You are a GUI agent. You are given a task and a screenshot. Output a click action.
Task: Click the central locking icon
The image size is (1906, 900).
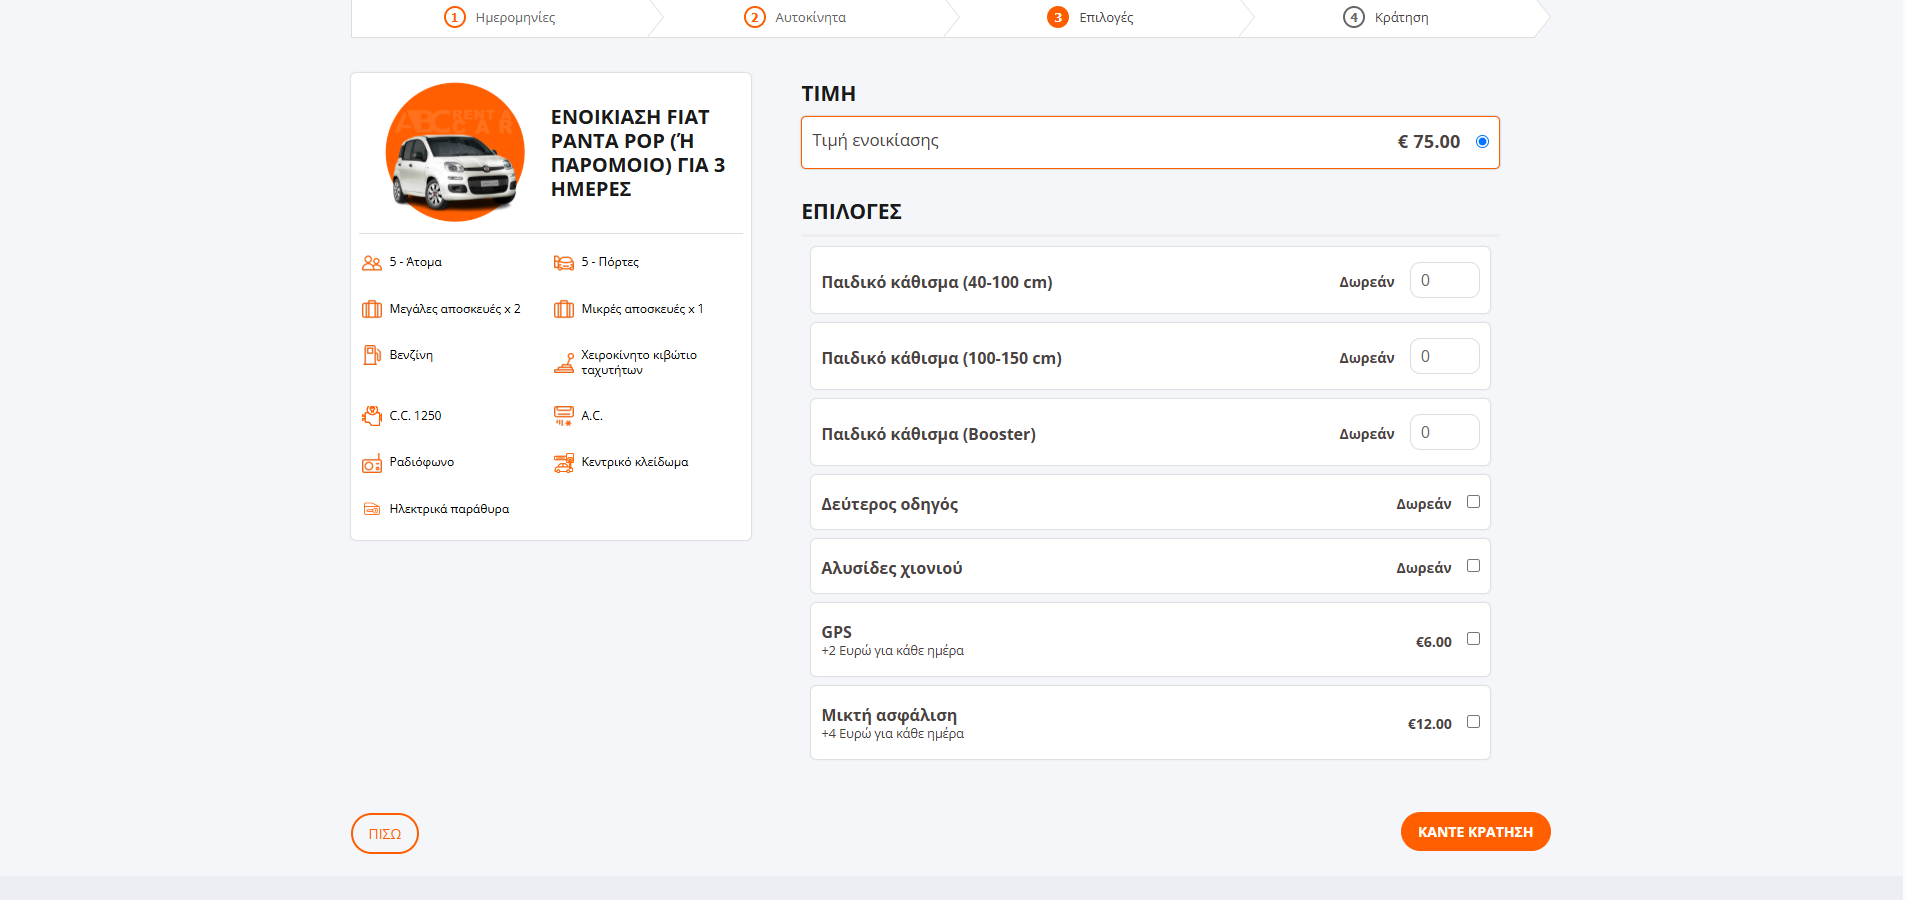tap(564, 463)
